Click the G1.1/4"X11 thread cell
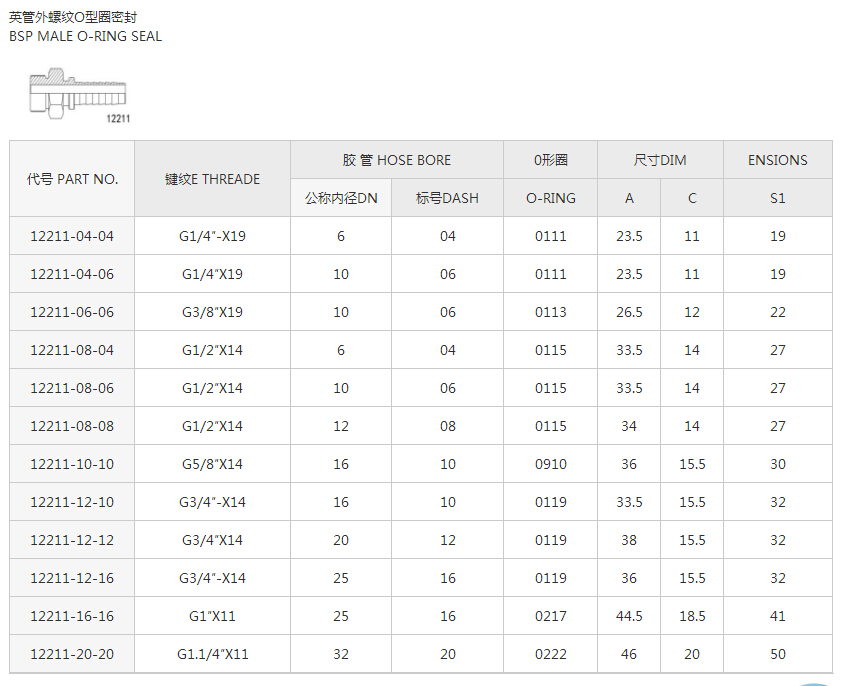The width and height of the screenshot is (854, 686). click(x=212, y=654)
